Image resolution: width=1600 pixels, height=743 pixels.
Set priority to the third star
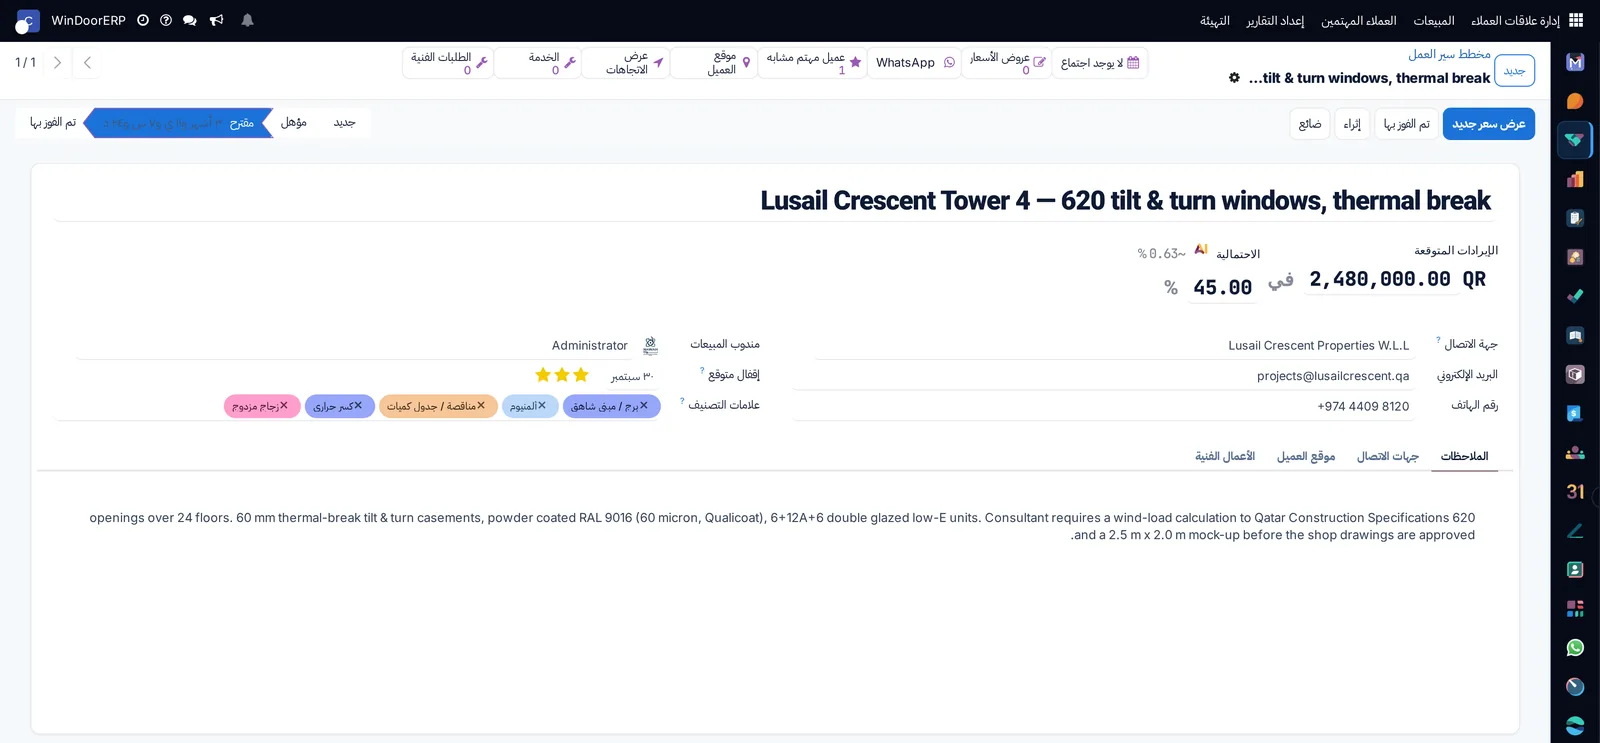pos(543,375)
